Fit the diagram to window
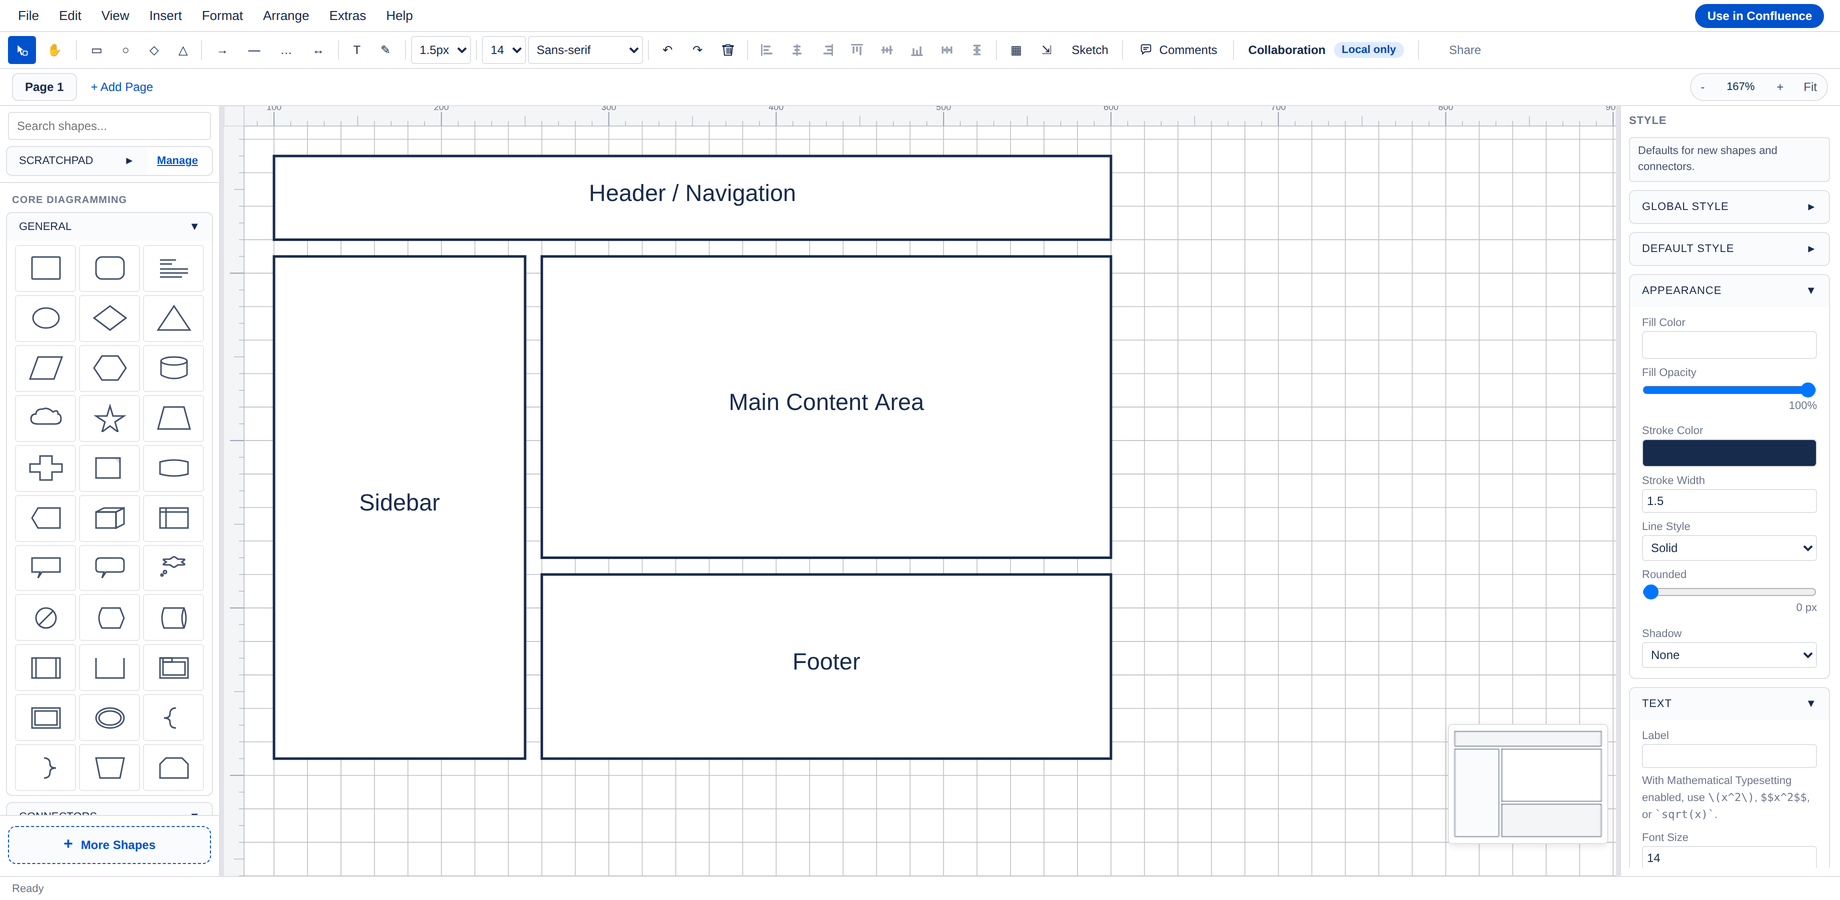 1810,87
